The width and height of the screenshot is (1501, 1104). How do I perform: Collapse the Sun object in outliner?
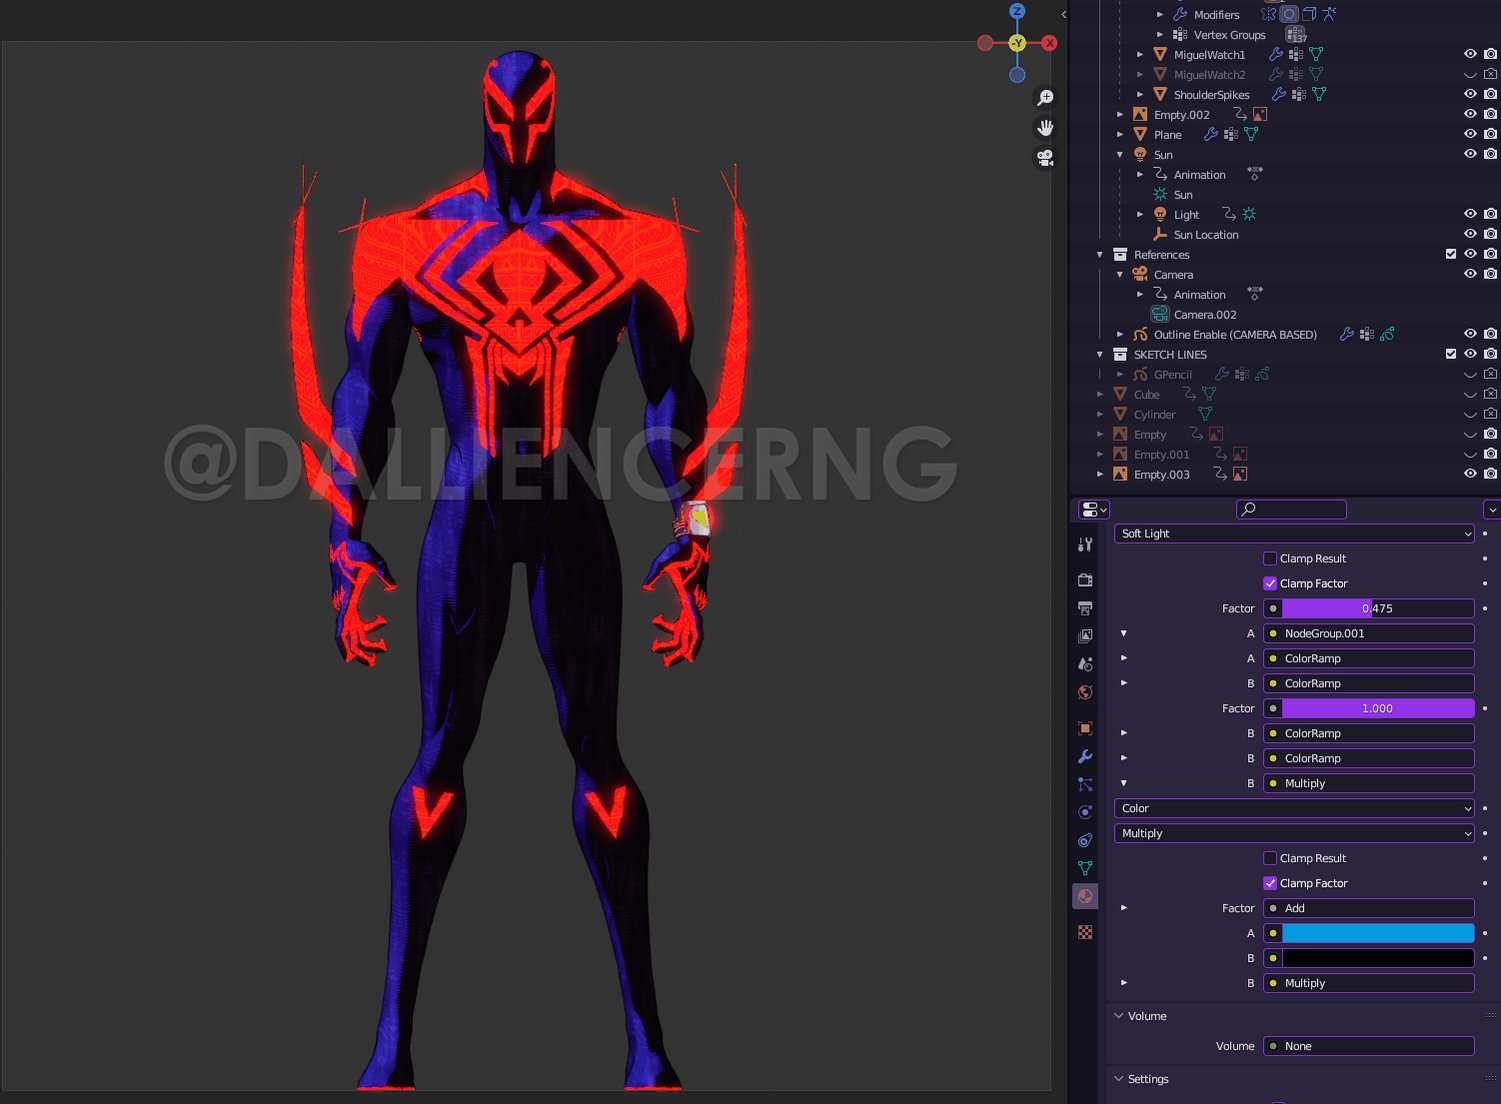1120,154
